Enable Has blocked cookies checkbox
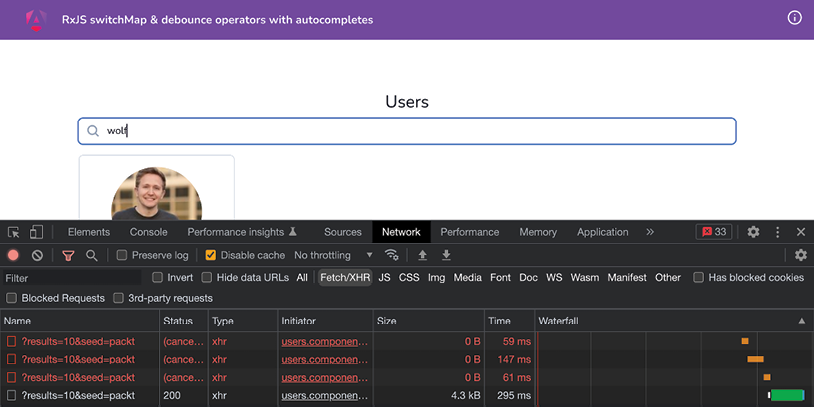The width and height of the screenshot is (814, 407). (x=699, y=277)
